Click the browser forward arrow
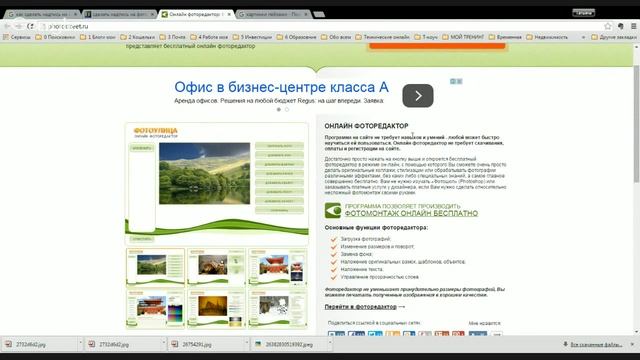Viewport: 640px width, 360px height. click(x=18, y=26)
